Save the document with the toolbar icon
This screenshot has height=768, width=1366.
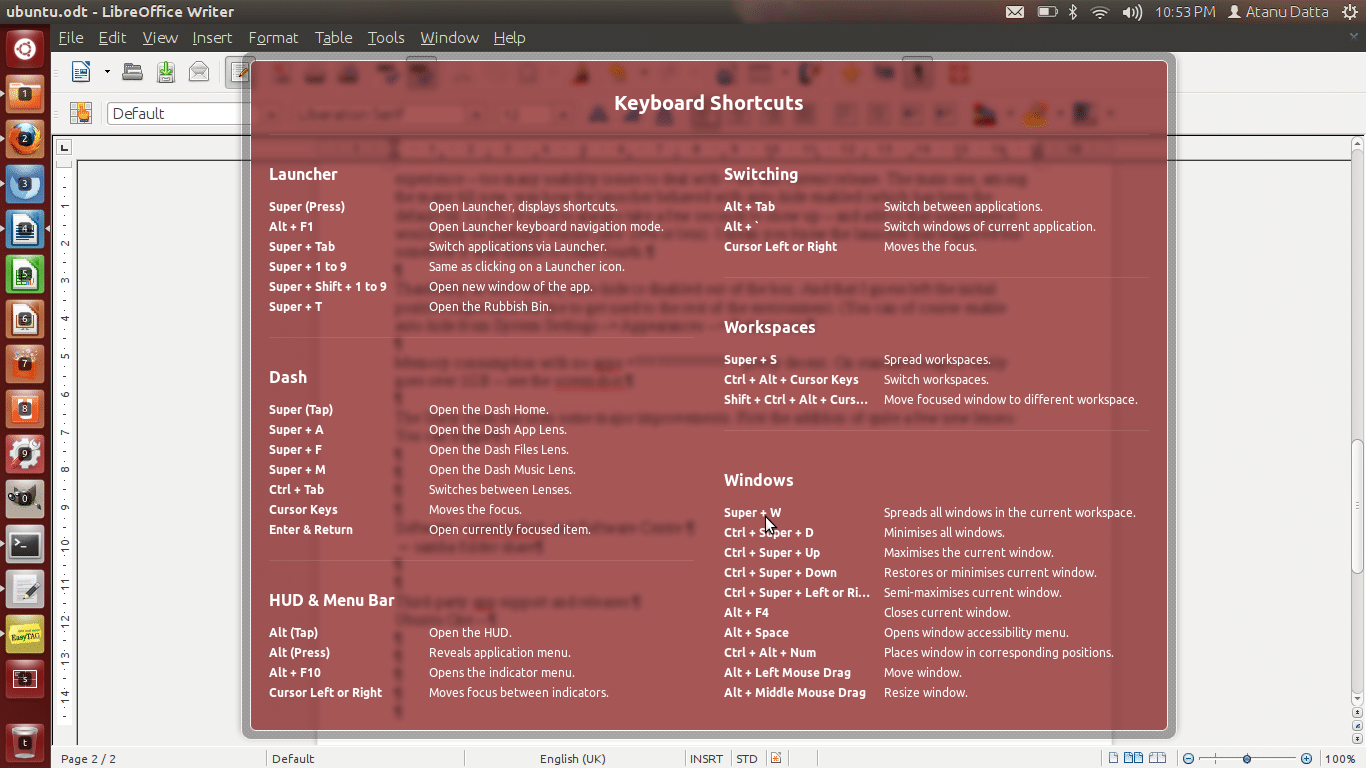(x=166, y=72)
